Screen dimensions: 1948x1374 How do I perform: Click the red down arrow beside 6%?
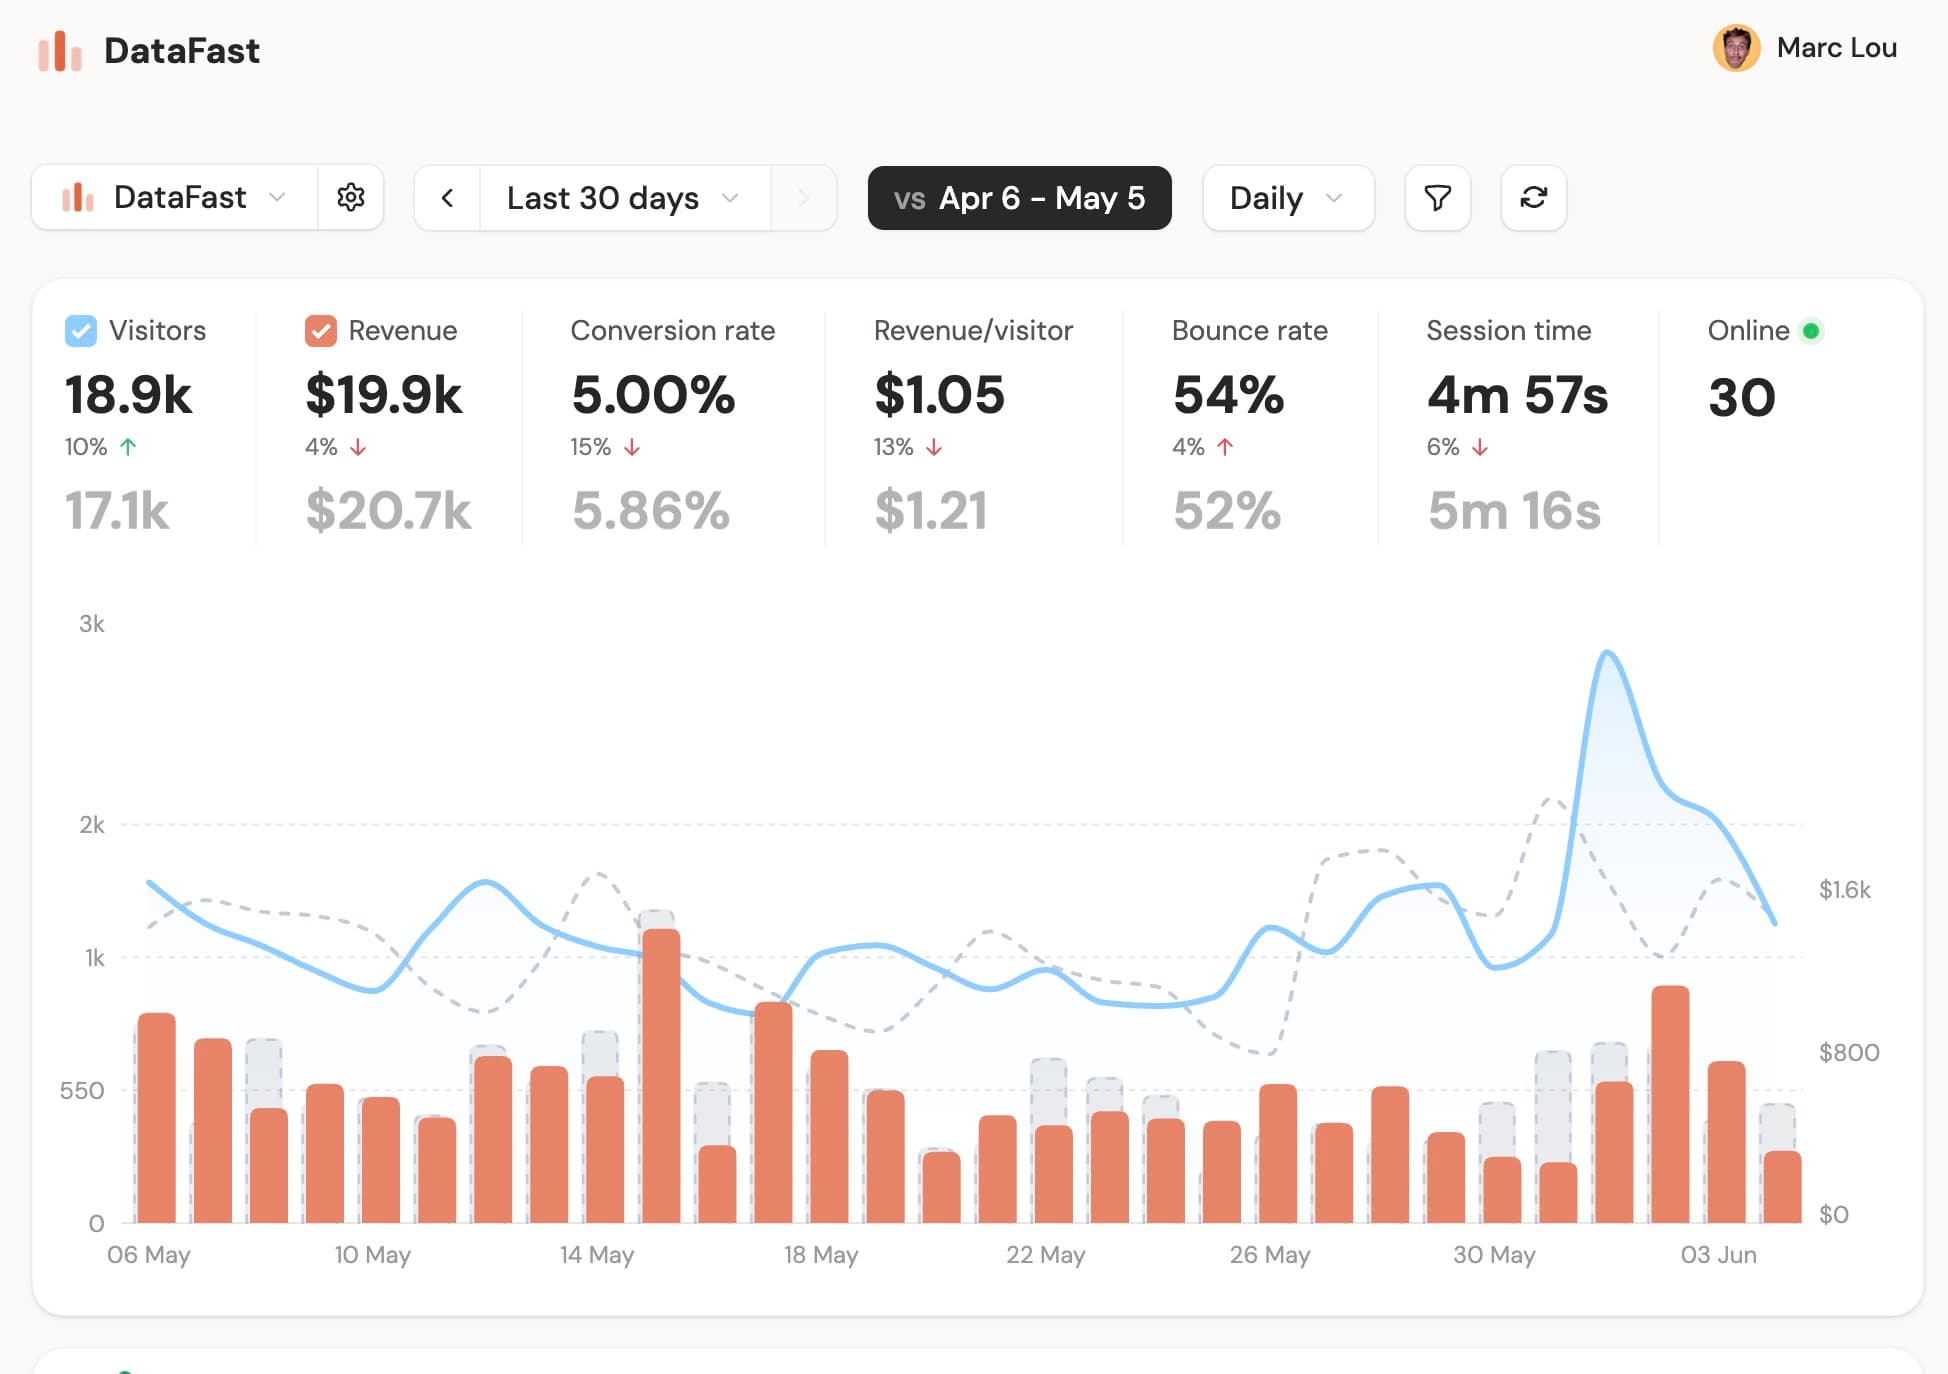pyautogui.click(x=1480, y=447)
